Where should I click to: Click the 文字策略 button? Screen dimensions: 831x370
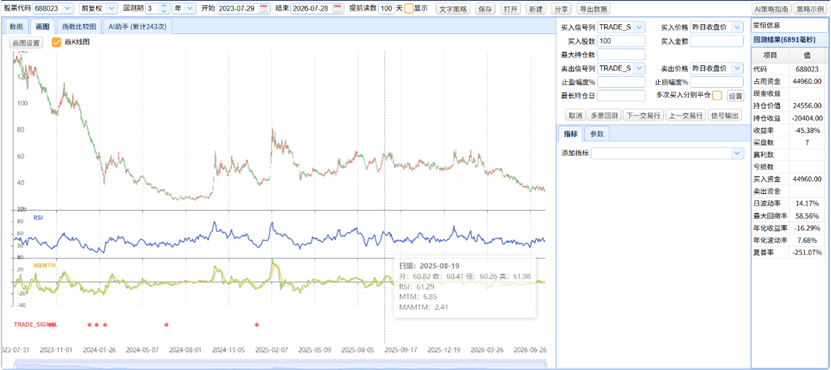click(x=454, y=9)
